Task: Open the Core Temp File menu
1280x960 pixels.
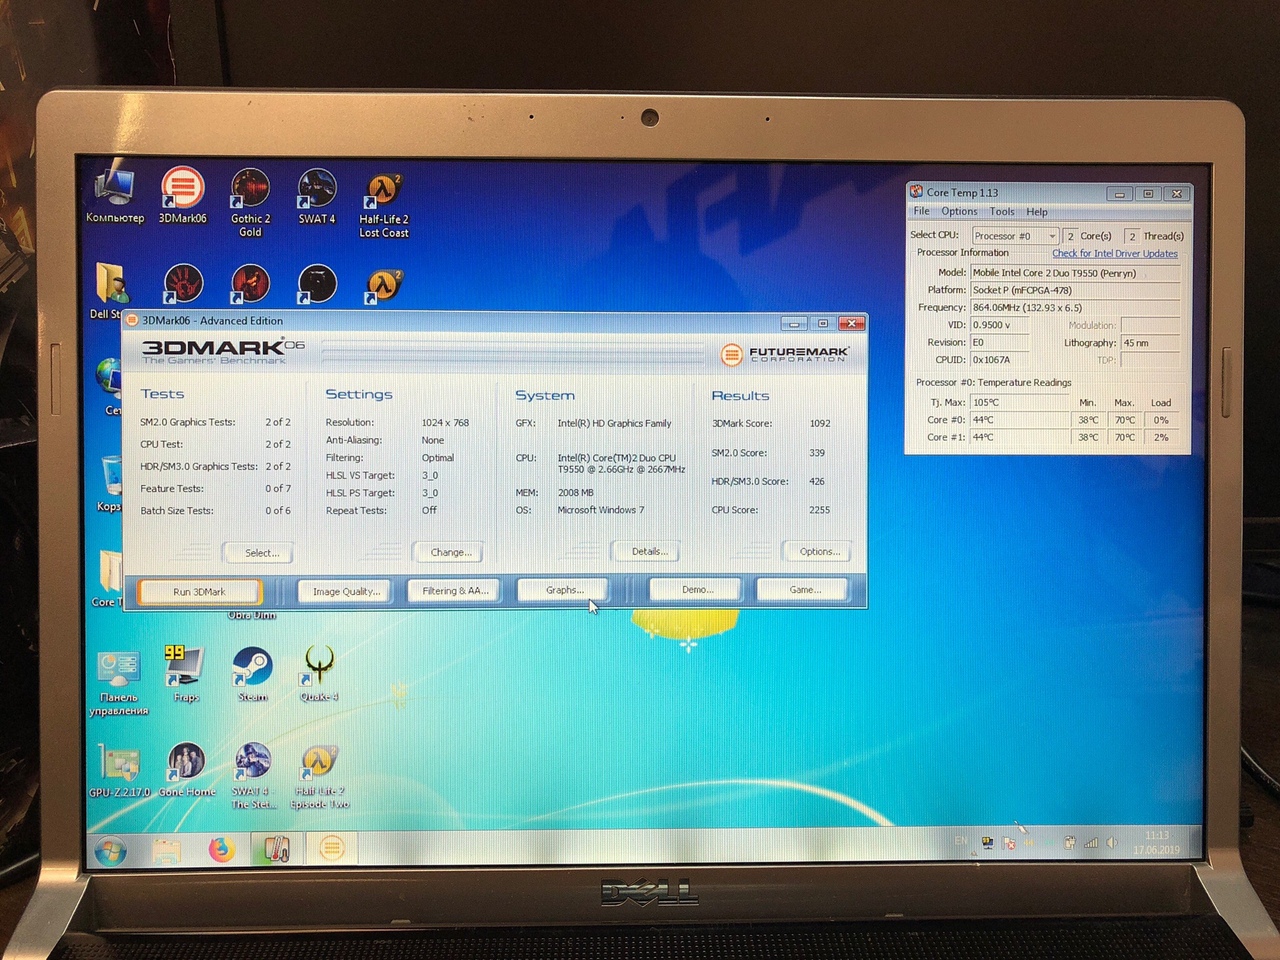Action: (921, 211)
